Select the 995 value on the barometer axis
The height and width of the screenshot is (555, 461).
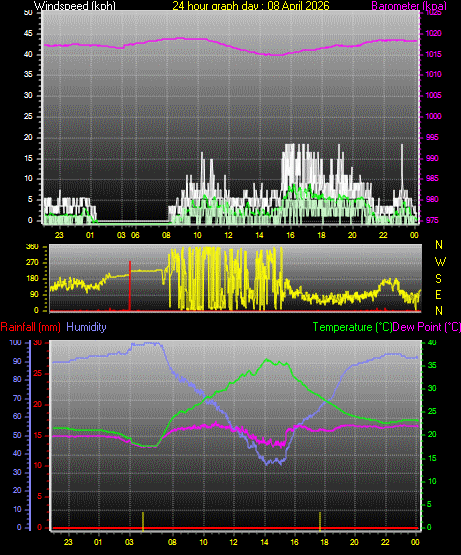pos(432,137)
